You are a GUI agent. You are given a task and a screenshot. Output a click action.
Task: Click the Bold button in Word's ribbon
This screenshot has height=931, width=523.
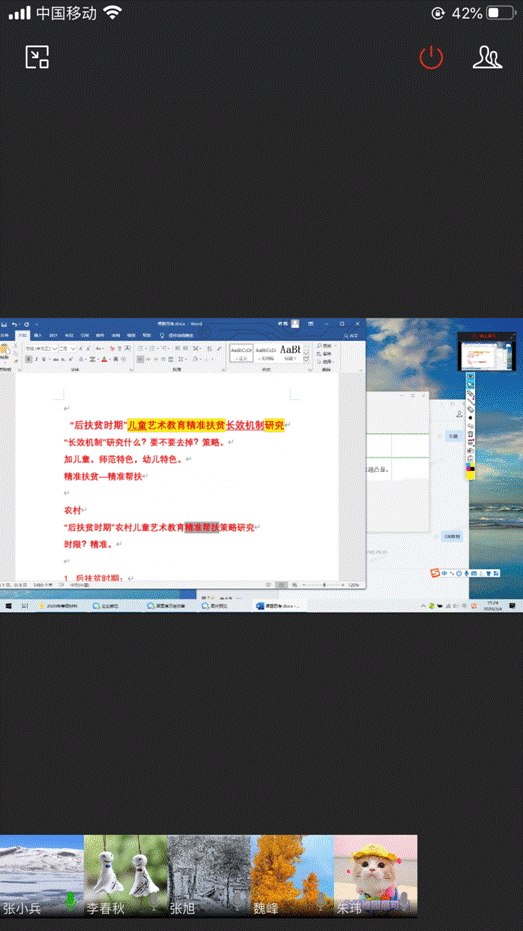coord(28,359)
